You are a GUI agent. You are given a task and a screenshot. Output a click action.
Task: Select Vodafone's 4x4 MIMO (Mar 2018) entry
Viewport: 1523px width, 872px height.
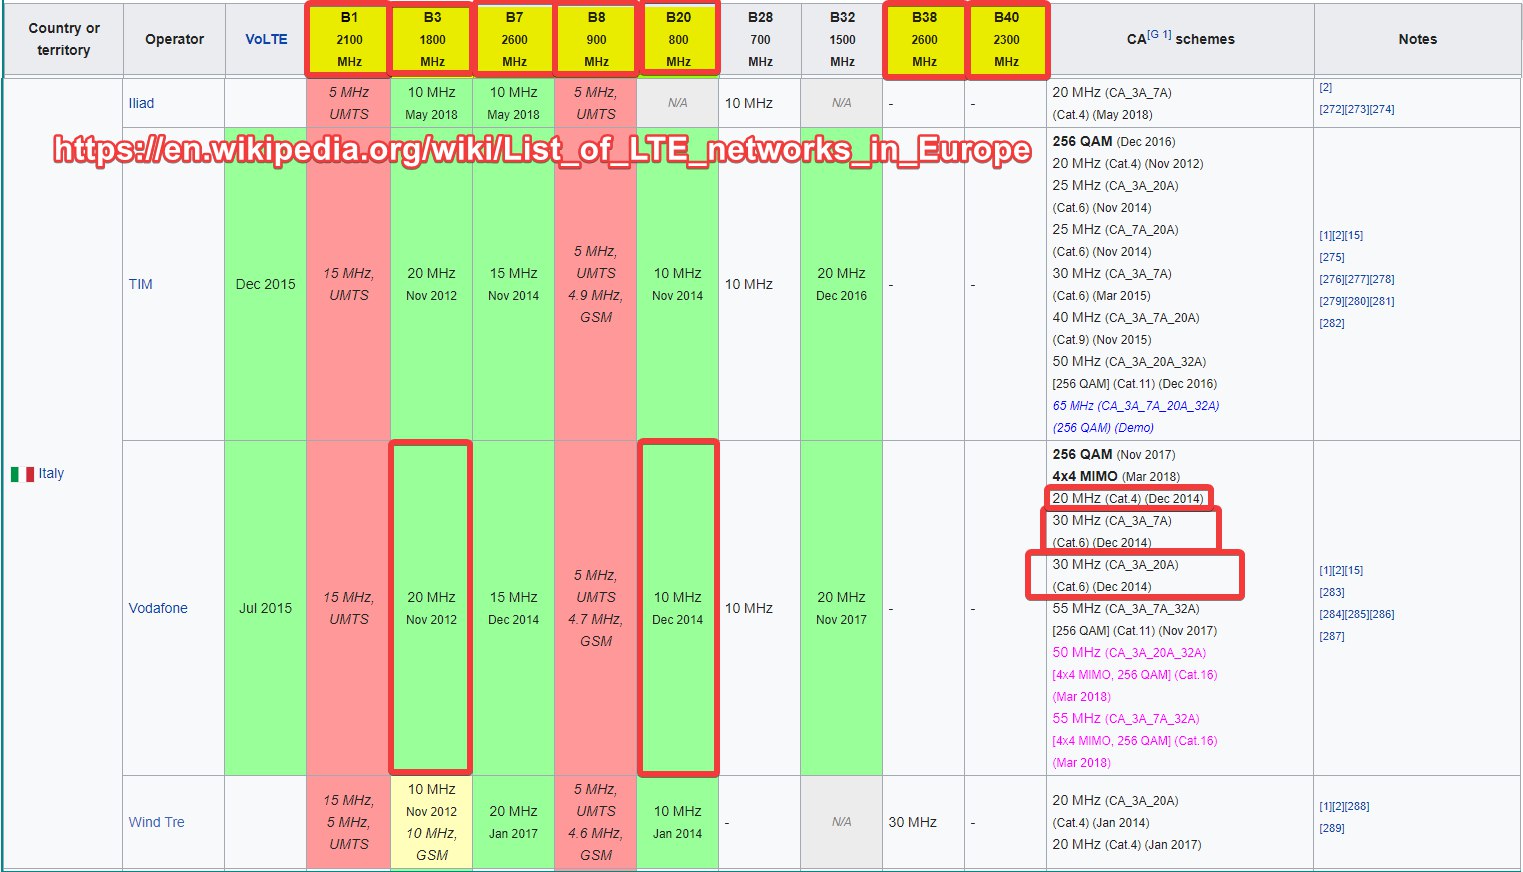(1116, 476)
